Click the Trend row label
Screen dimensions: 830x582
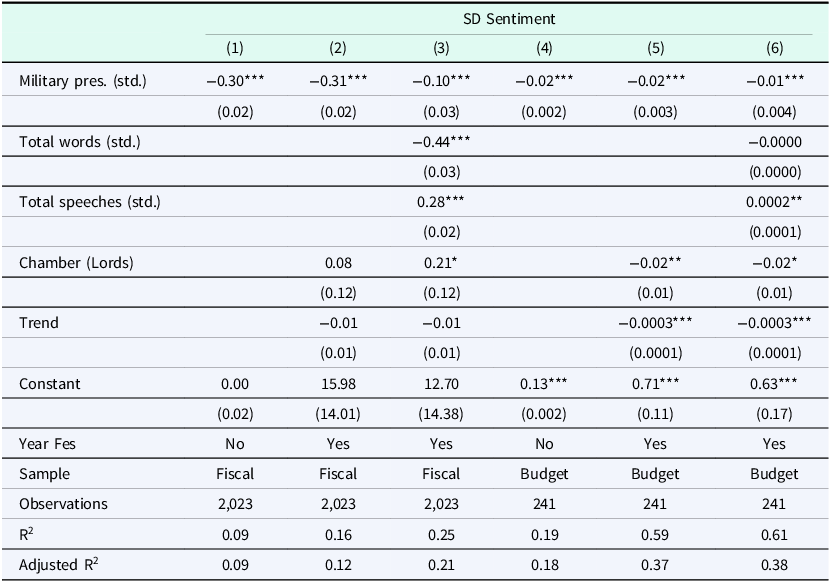click(39, 323)
